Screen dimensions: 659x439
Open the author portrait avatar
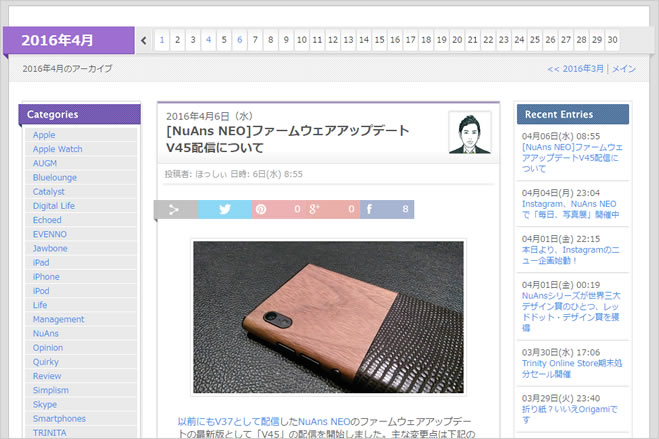click(x=469, y=132)
